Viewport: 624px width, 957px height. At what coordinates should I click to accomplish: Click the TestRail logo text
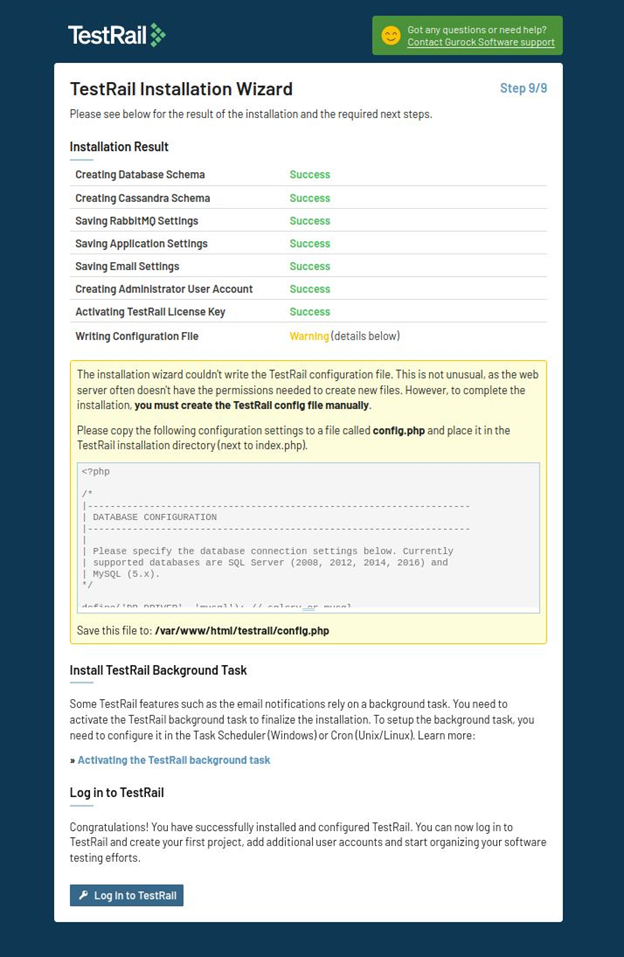pos(107,36)
